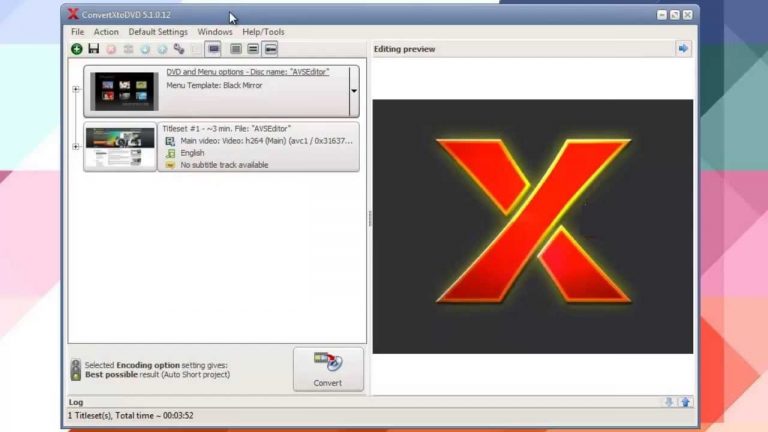Viewport: 768px width, 432px height.
Task: Click the Save project floppy icon
Action: [x=94, y=48]
